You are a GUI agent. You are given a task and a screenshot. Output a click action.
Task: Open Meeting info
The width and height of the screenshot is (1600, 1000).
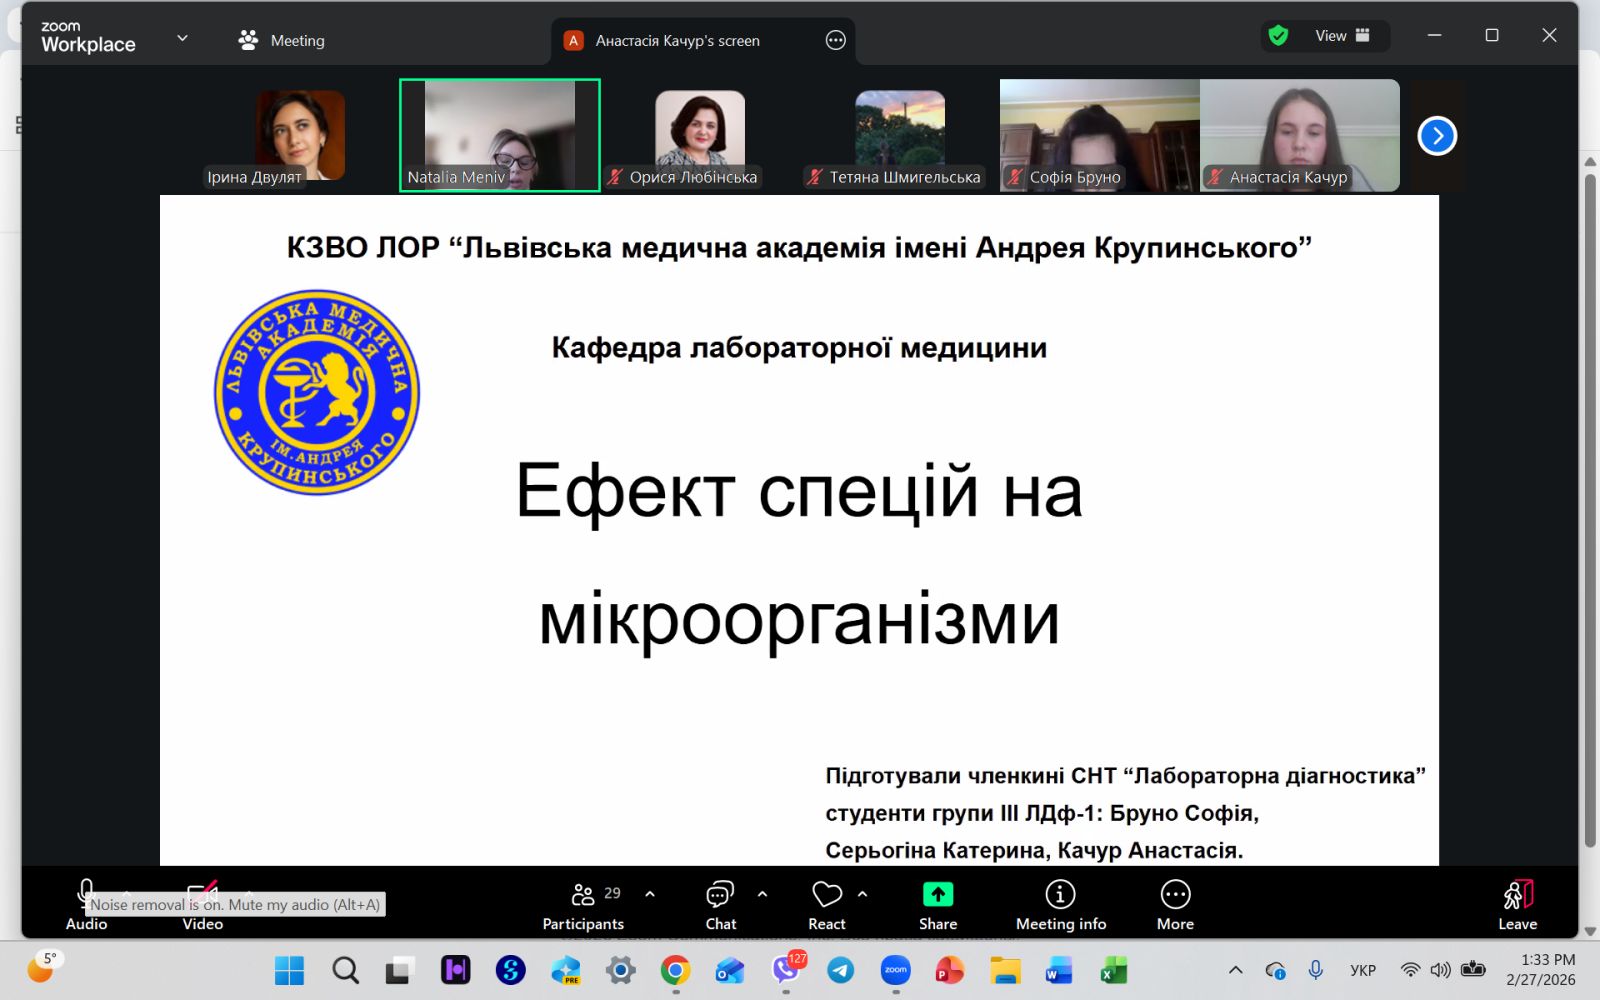[1060, 905]
